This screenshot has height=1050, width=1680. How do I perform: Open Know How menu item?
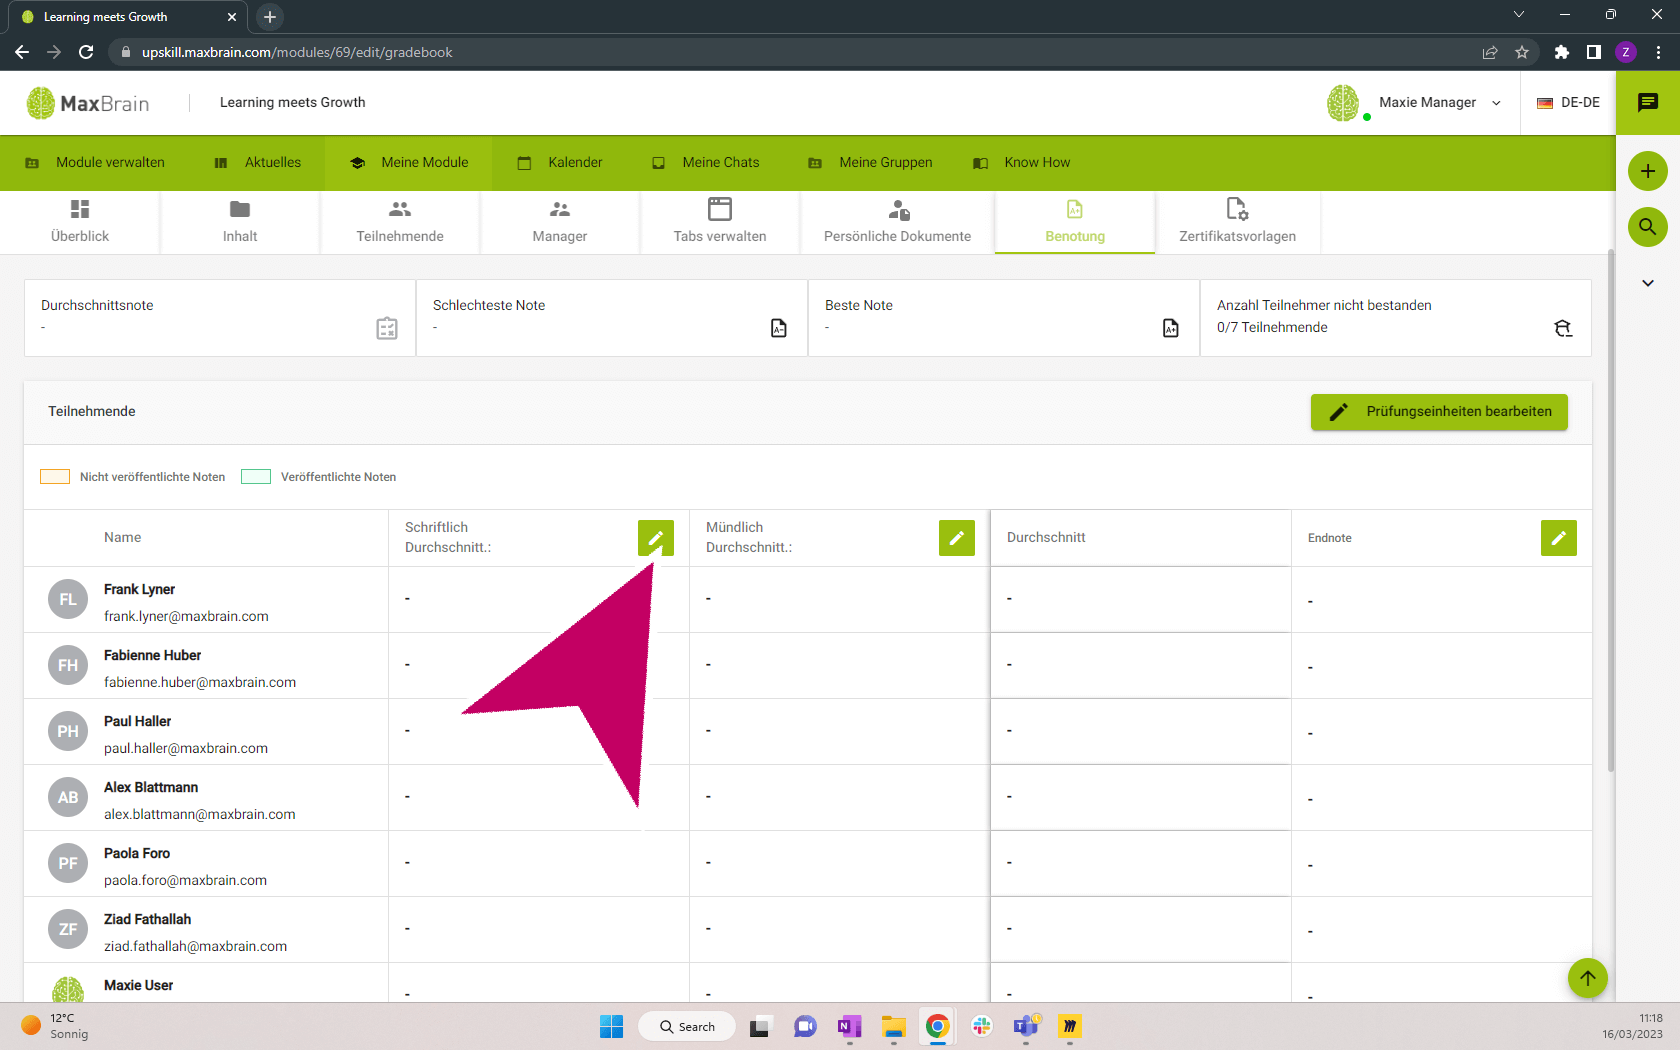point(1022,163)
